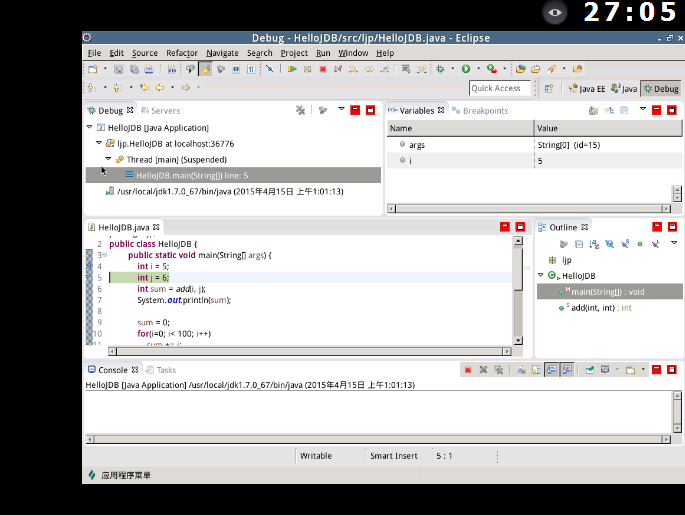Click the Drop to Frame icon

(406, 69)
